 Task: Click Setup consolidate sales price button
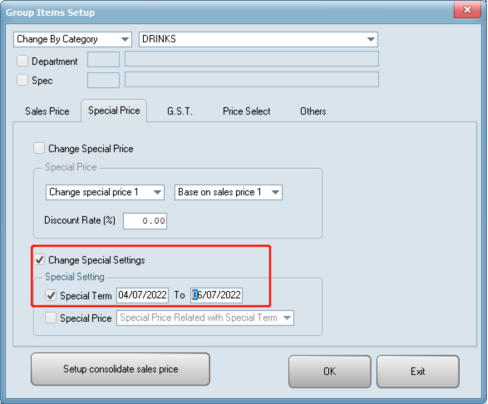point(120,369)
